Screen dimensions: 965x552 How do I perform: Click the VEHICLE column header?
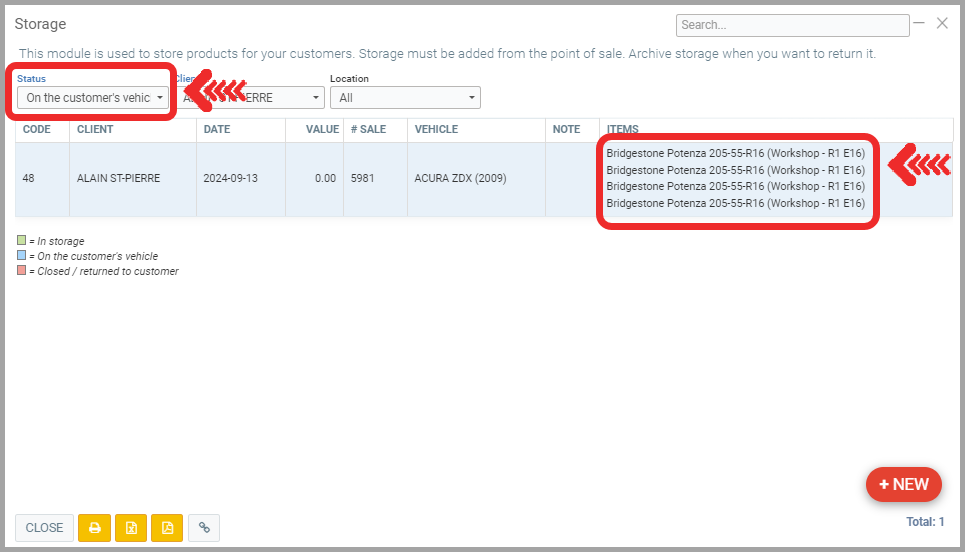point(436,130)
